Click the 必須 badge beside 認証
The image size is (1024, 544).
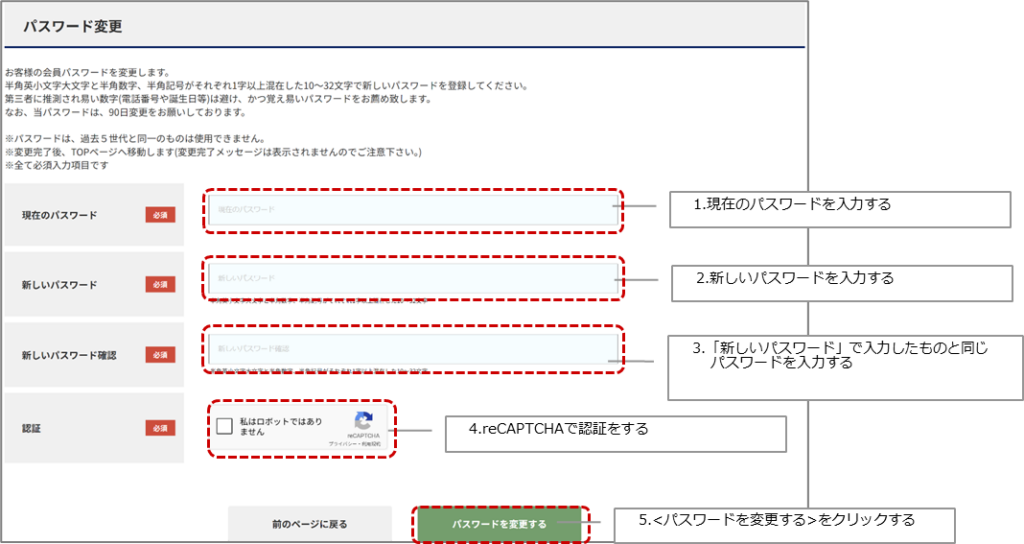(160, 428)
